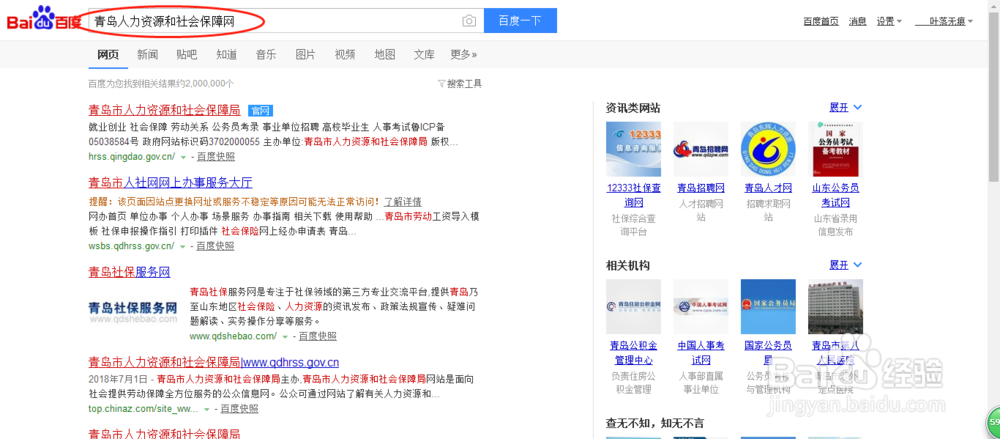Image resolution: width=1000 pixels, height=439 pixels.
Task: Switch to the 音乐 tab
Action: [266, 55]
